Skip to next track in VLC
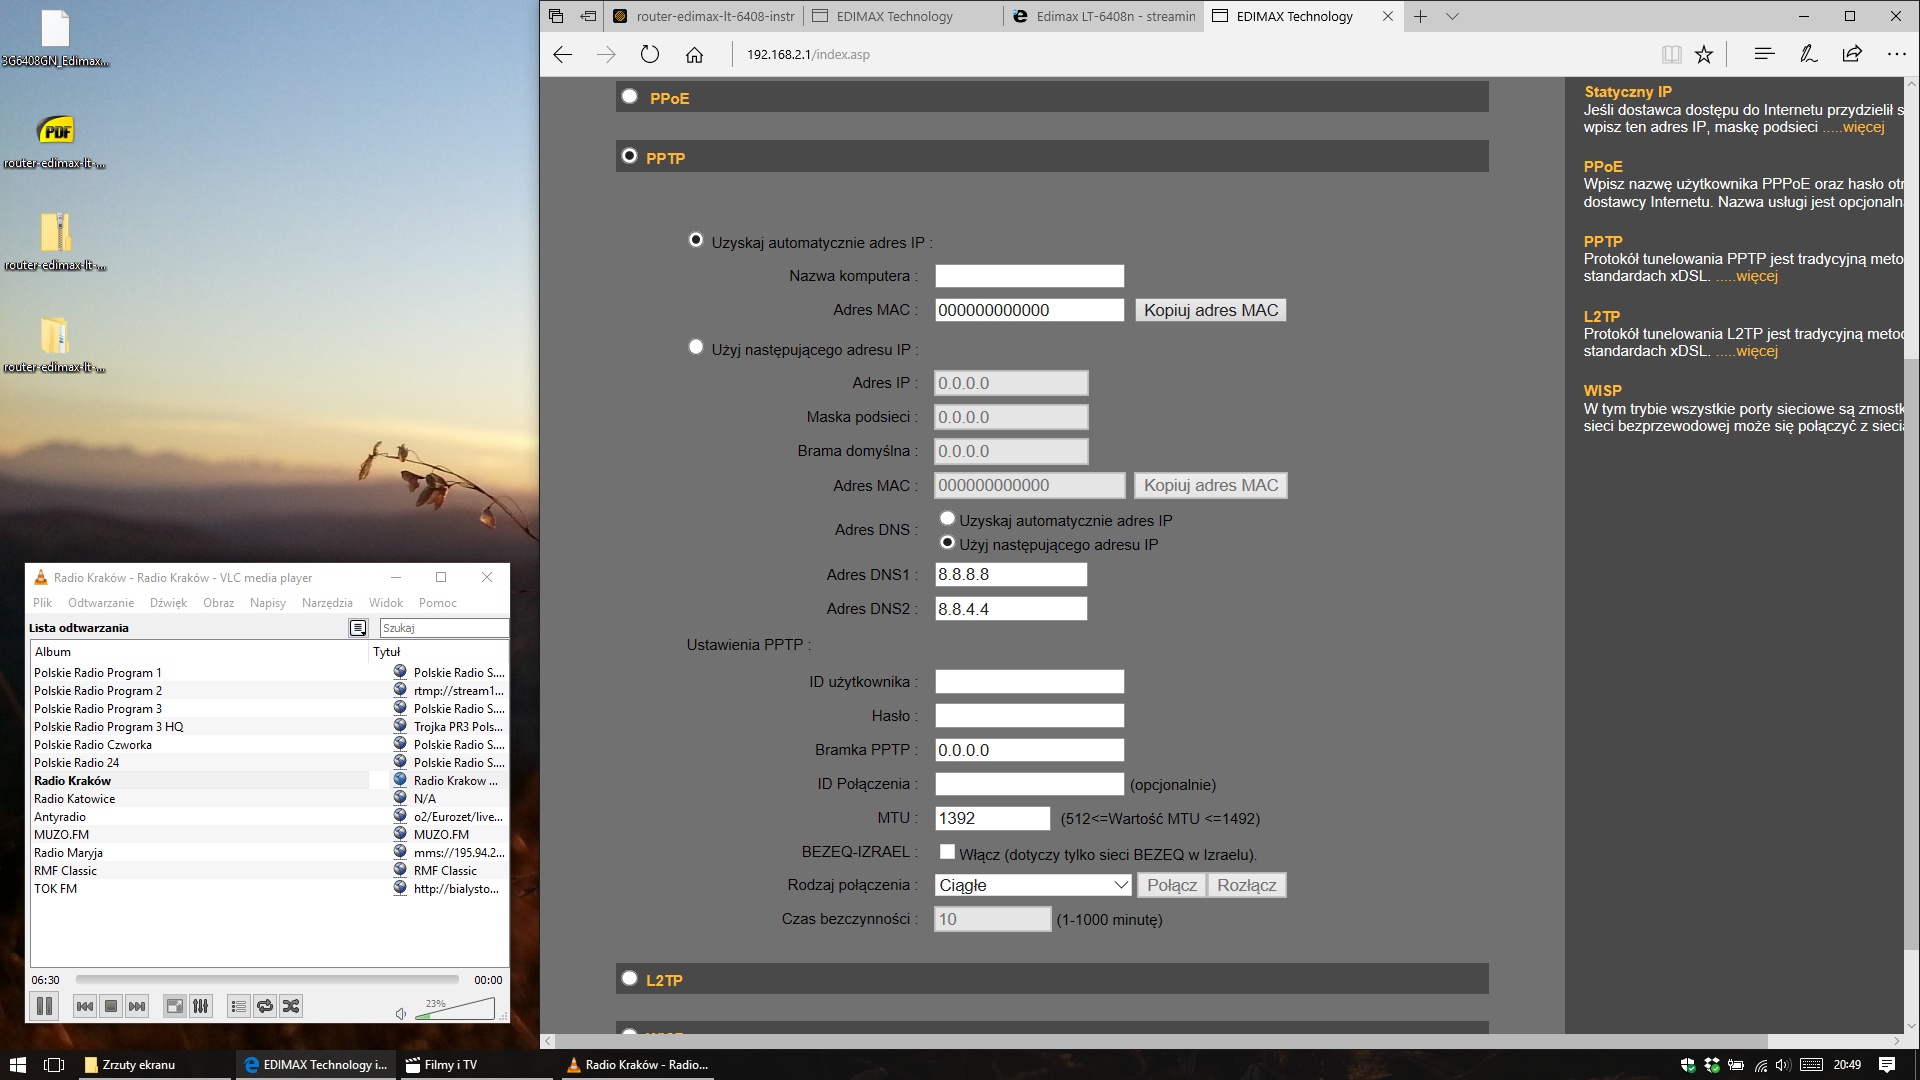Image resolution: width=1920 pixels, height=1080 pixels. 137,1006
